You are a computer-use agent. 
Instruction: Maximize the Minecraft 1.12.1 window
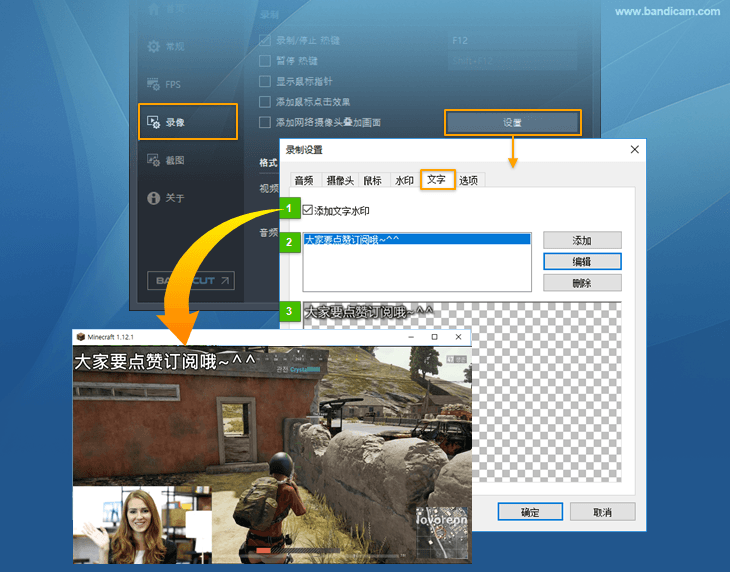(434, 337)
